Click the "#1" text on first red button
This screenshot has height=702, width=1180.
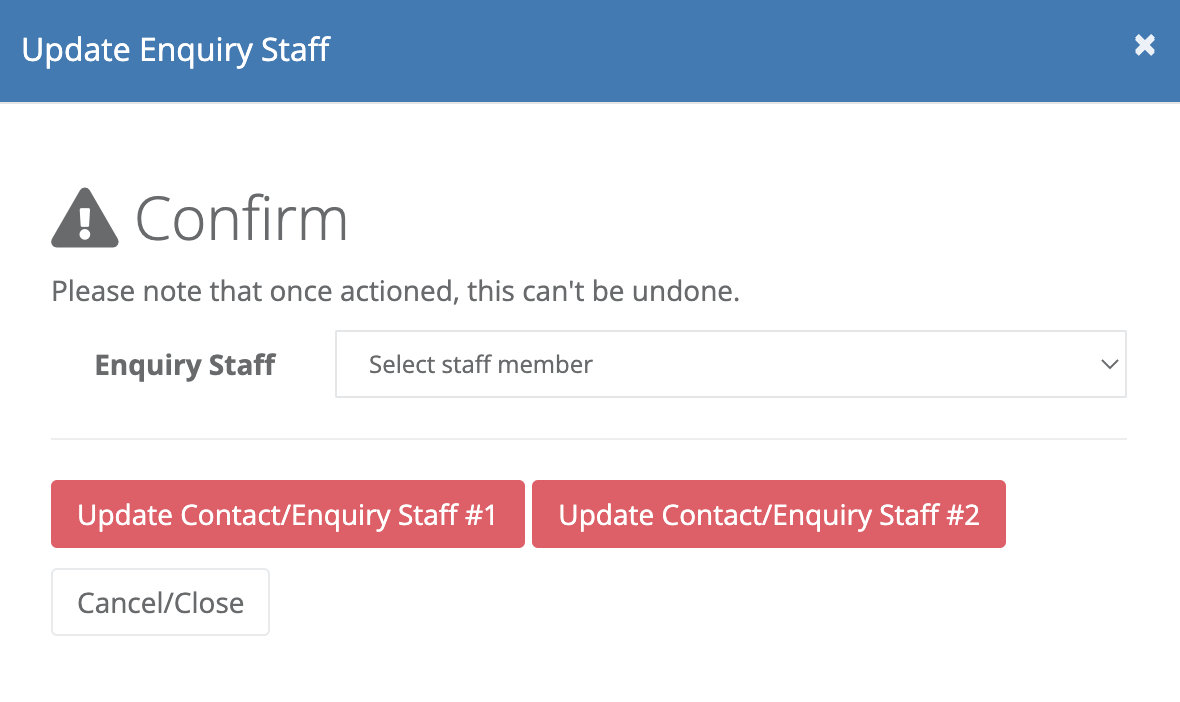coord(481,515)
